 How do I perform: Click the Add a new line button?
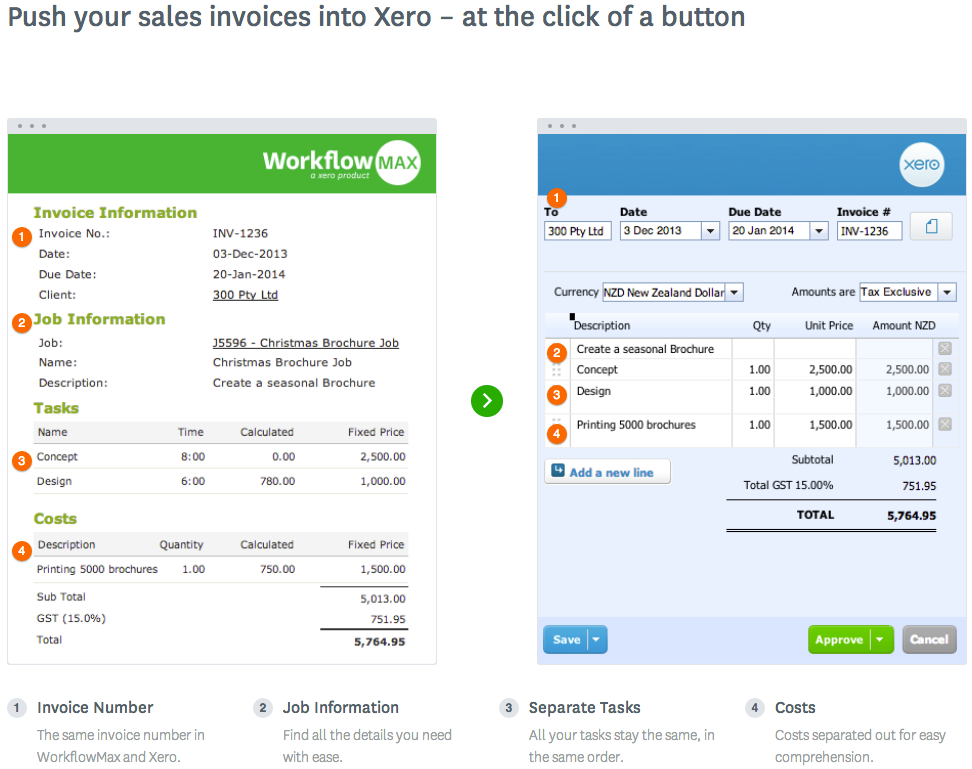tap(607, 472)
